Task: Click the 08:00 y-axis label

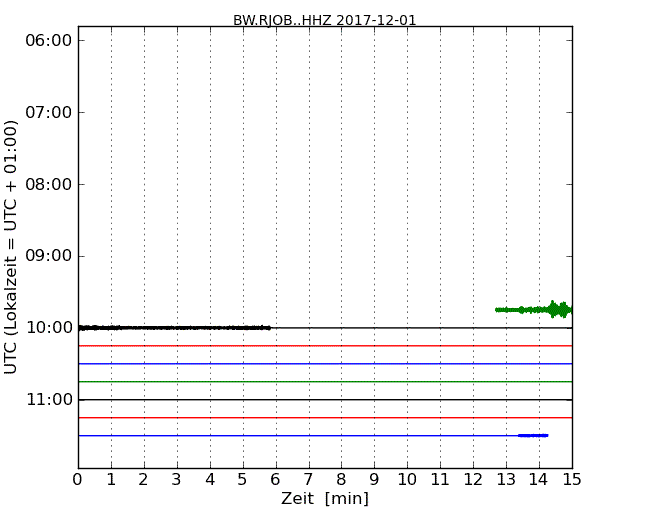Action: pyautogui.click(x=49, y=184)
